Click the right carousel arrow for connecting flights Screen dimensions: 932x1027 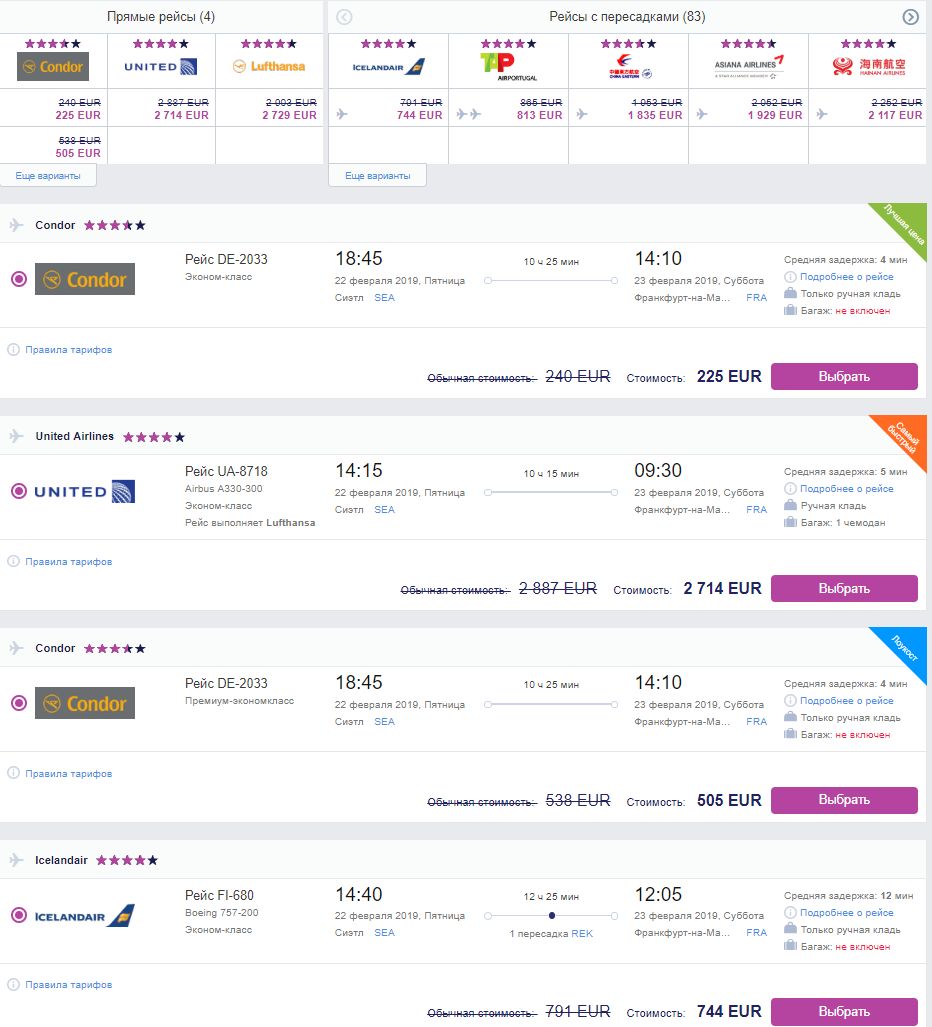pyautogui.click(x=910, y=17)
